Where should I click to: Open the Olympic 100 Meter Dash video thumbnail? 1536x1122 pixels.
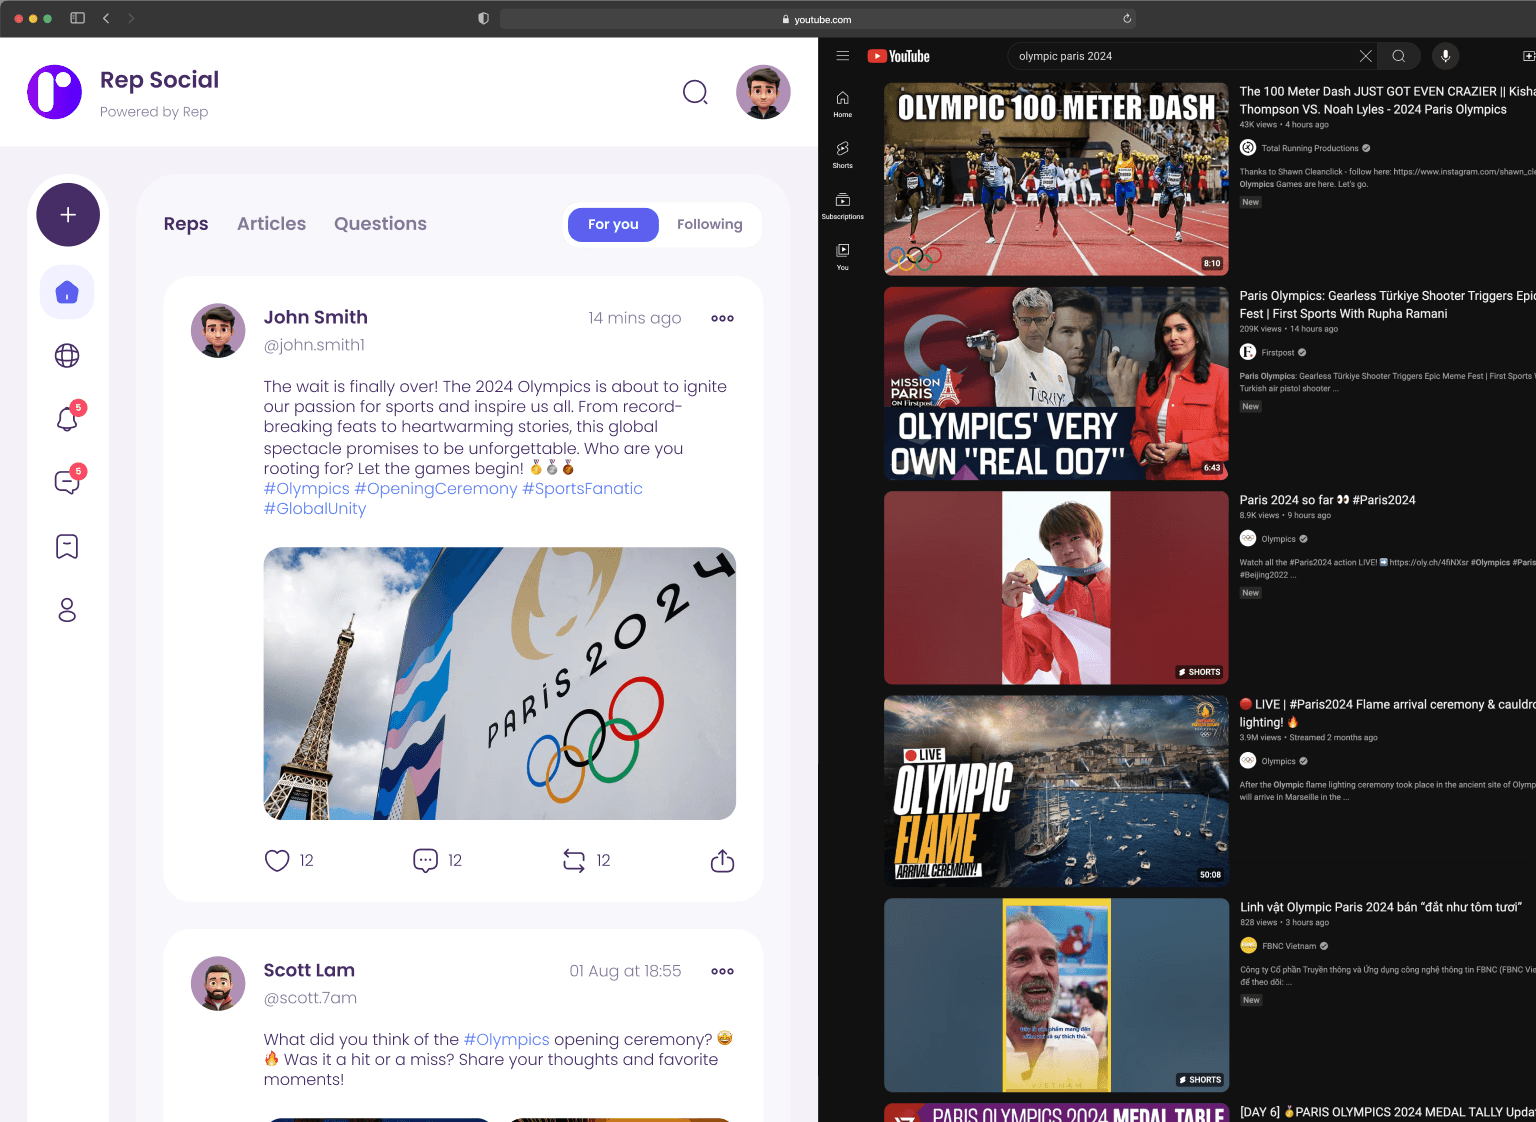click(1056, 179)
